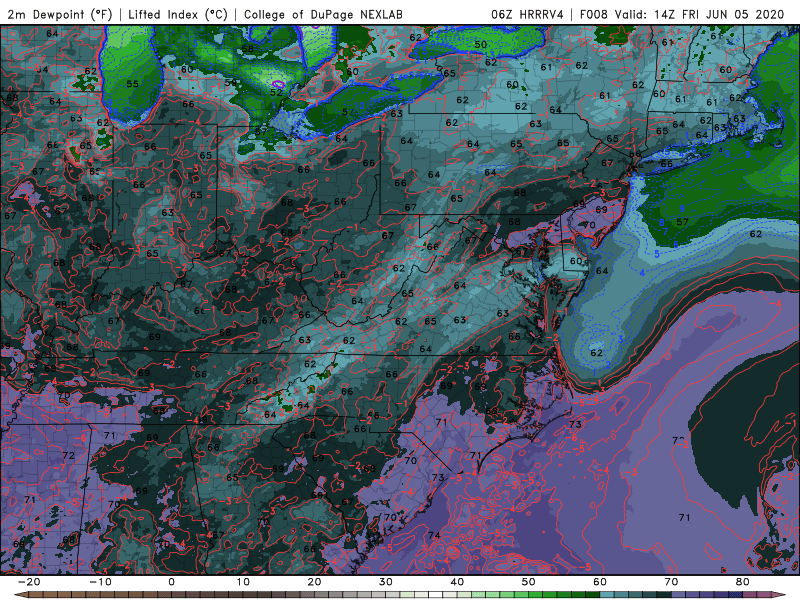The image size is (800, 600).
Task: Click the 50 dewpoint value over Lake Ontario
Action: (480, 44)
